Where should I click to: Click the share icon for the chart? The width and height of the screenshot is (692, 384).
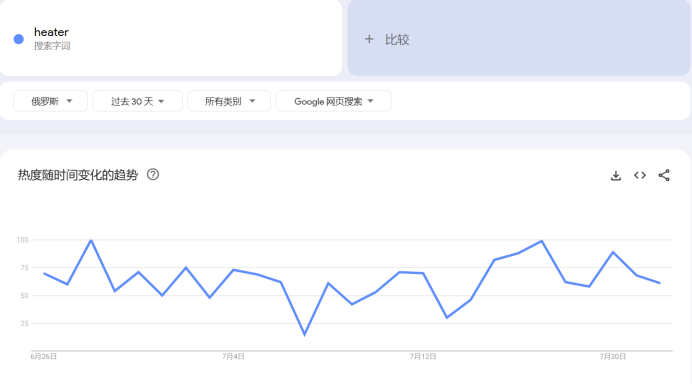tap(664, 175)
